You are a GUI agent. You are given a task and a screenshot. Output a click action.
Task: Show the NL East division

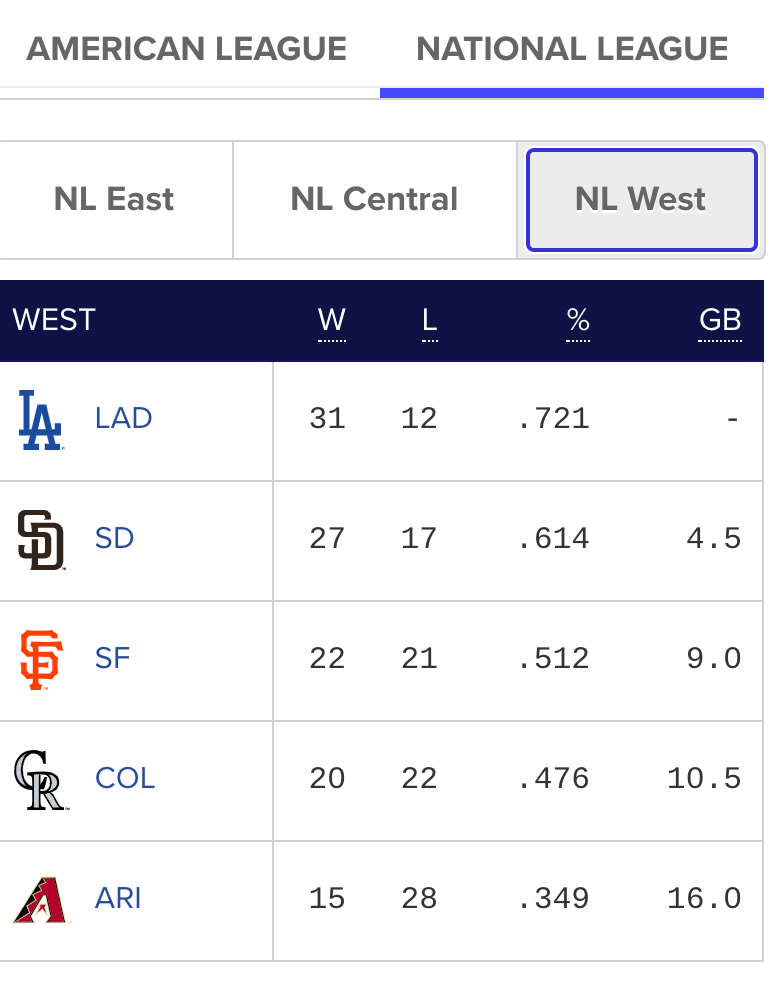point(114,199)
